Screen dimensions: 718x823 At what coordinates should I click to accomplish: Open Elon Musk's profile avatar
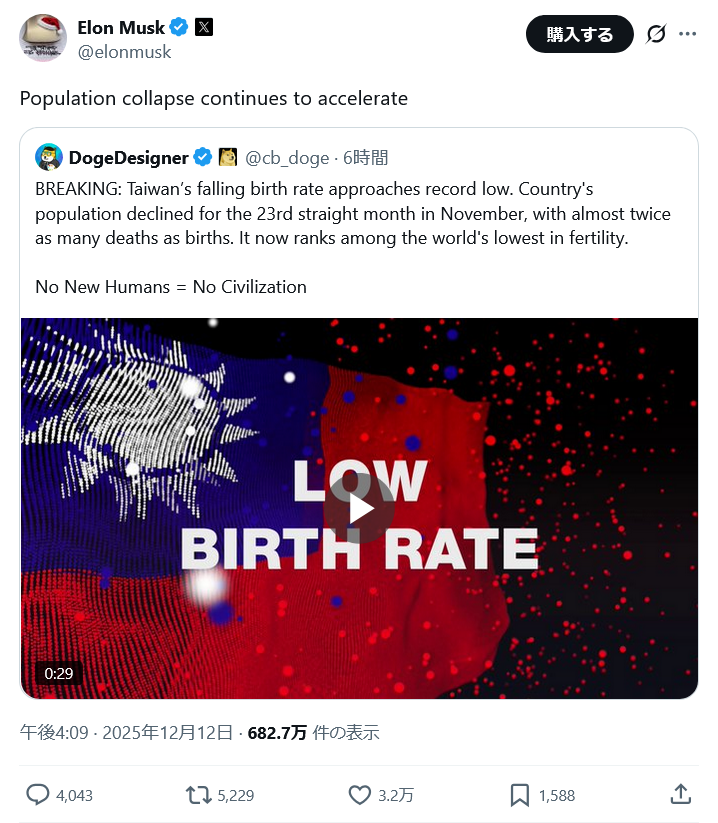tap(43, 38)
